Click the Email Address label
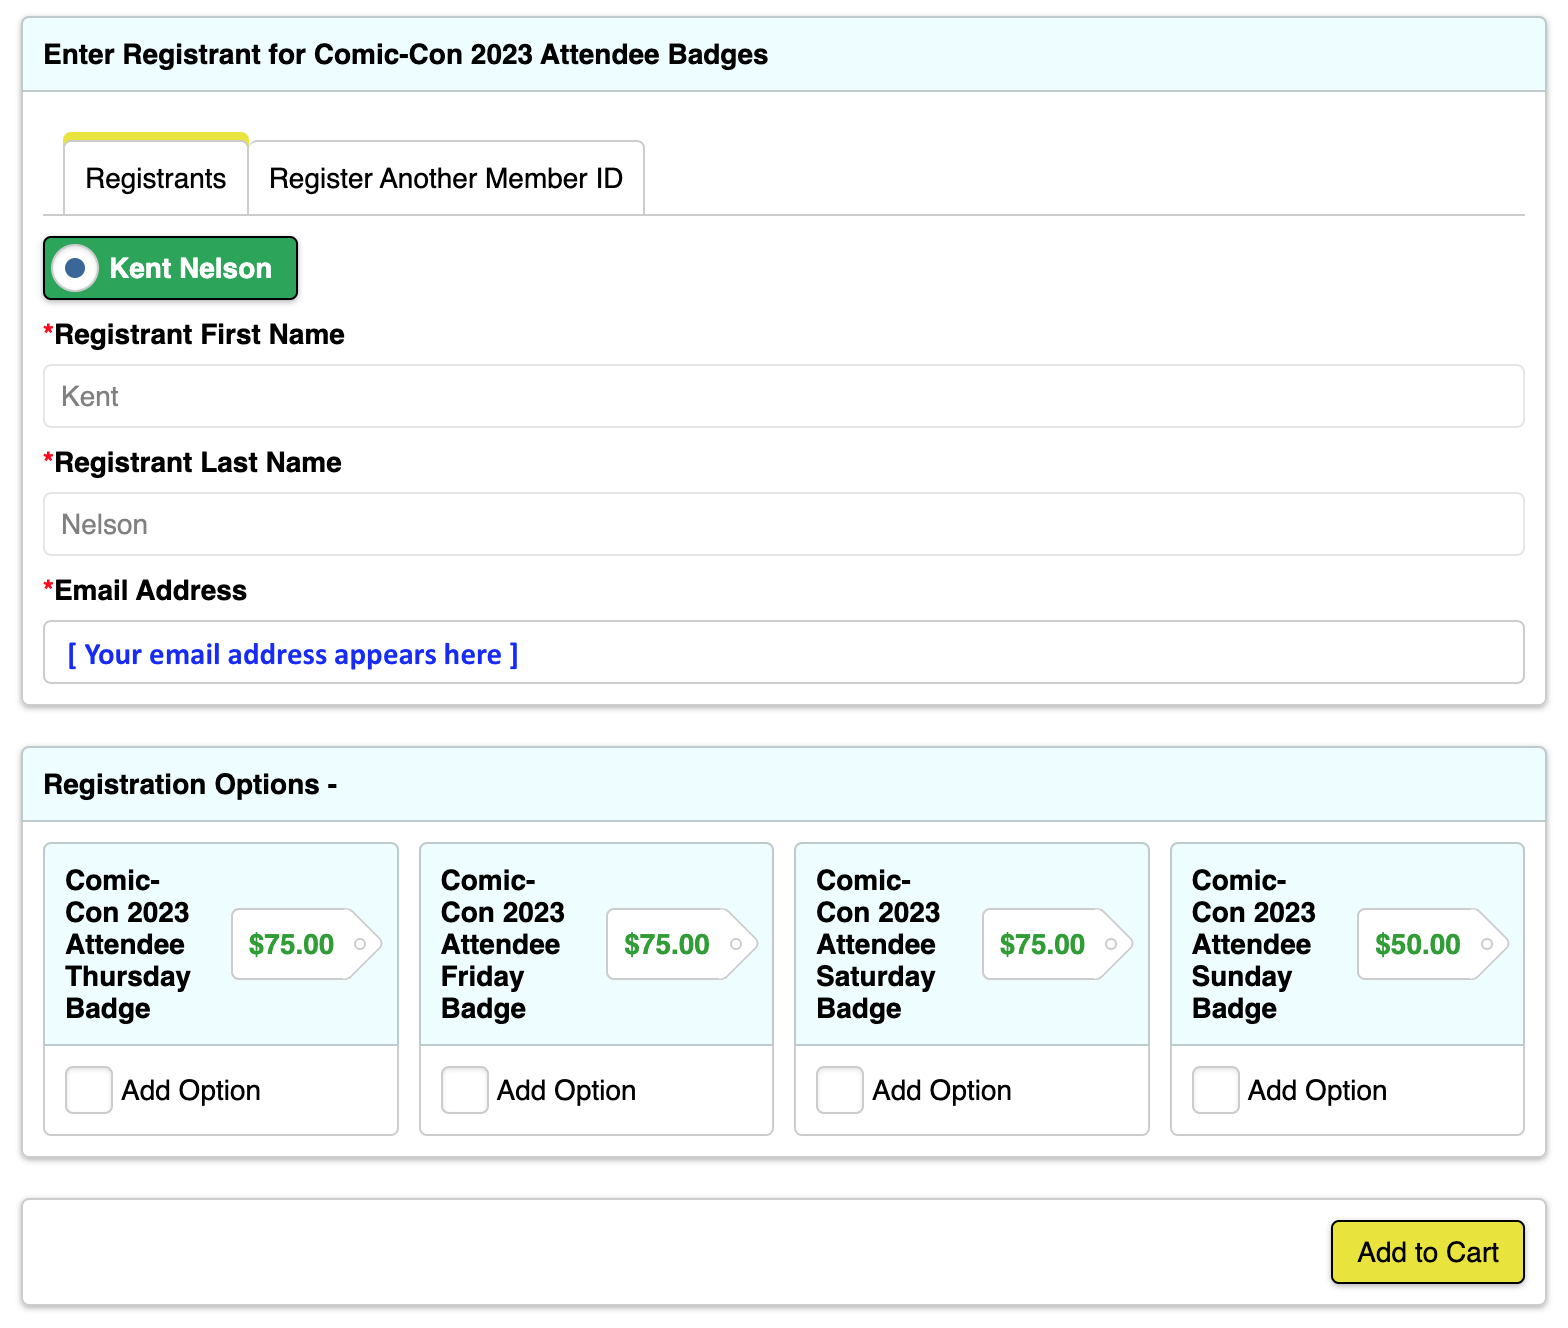Image resolution: width=1568 pixels, height=1328 pixels. point(145,590)
